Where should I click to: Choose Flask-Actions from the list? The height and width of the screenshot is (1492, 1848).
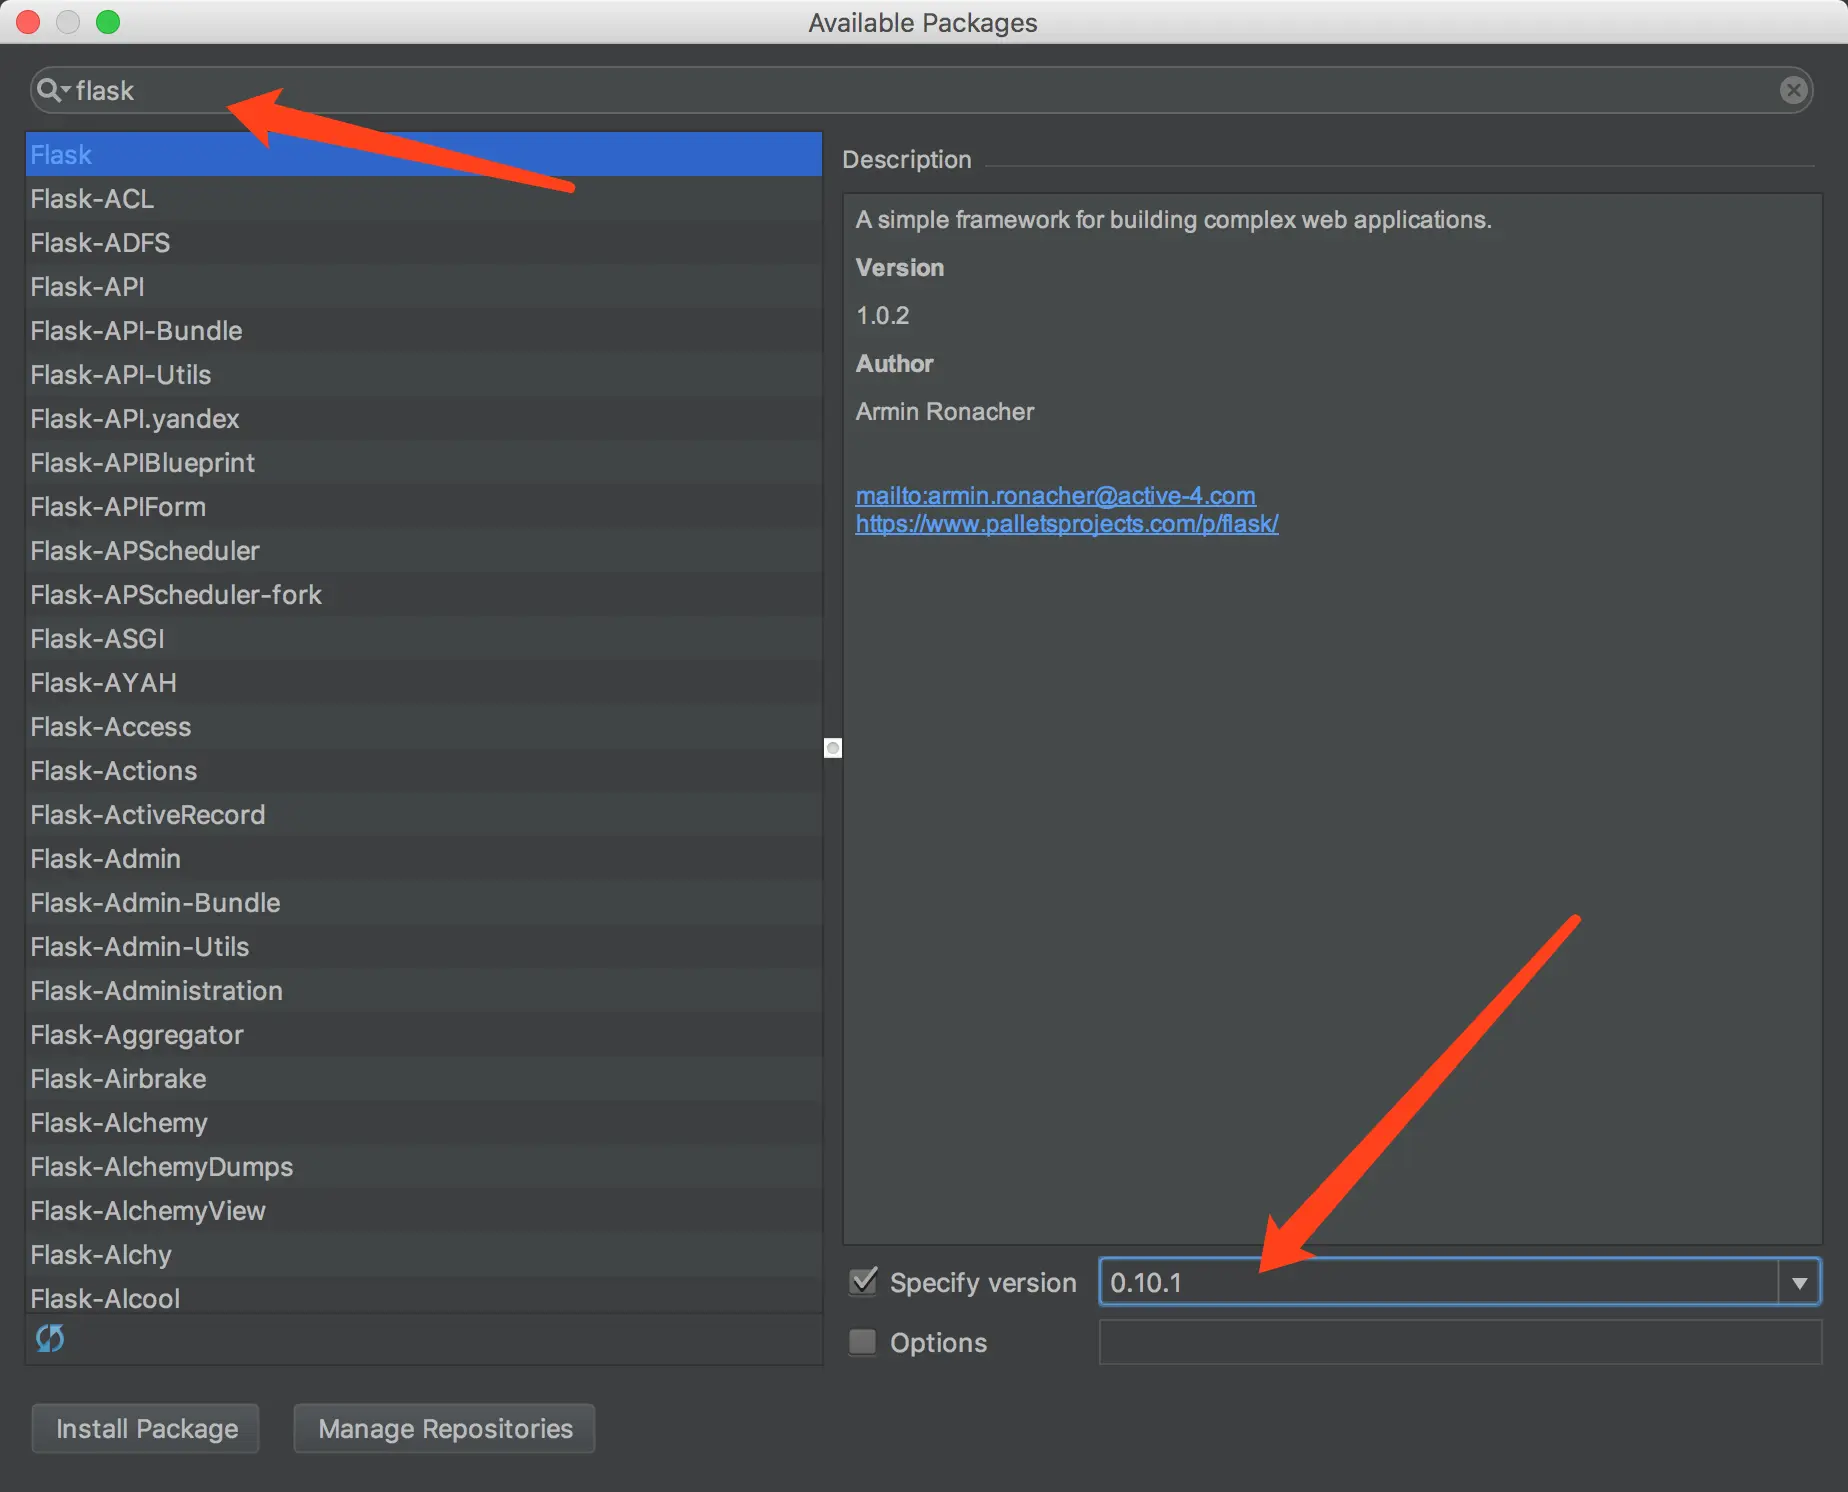(424, 771)
